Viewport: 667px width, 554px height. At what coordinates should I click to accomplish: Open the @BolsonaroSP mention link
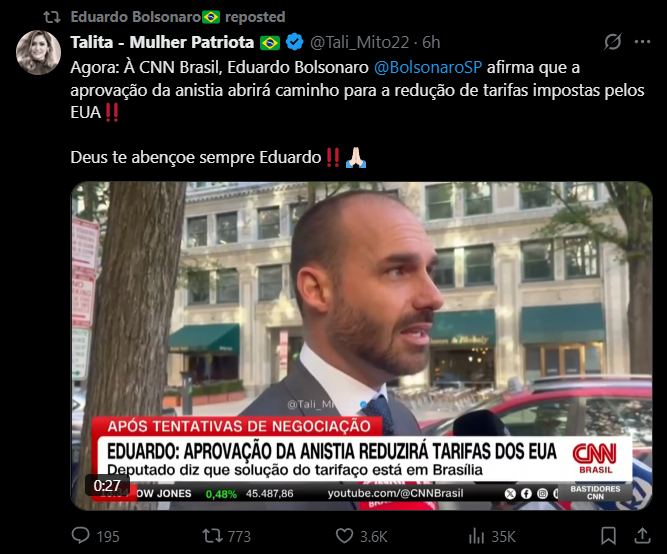coord(428,67)
